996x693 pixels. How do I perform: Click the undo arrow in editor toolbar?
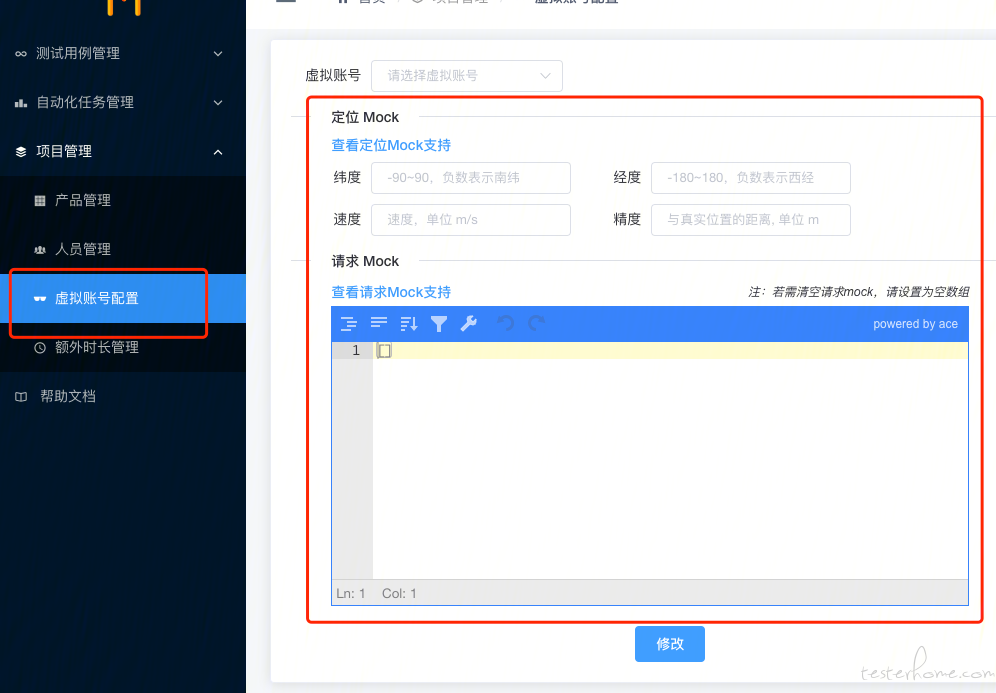coord(506,324)
